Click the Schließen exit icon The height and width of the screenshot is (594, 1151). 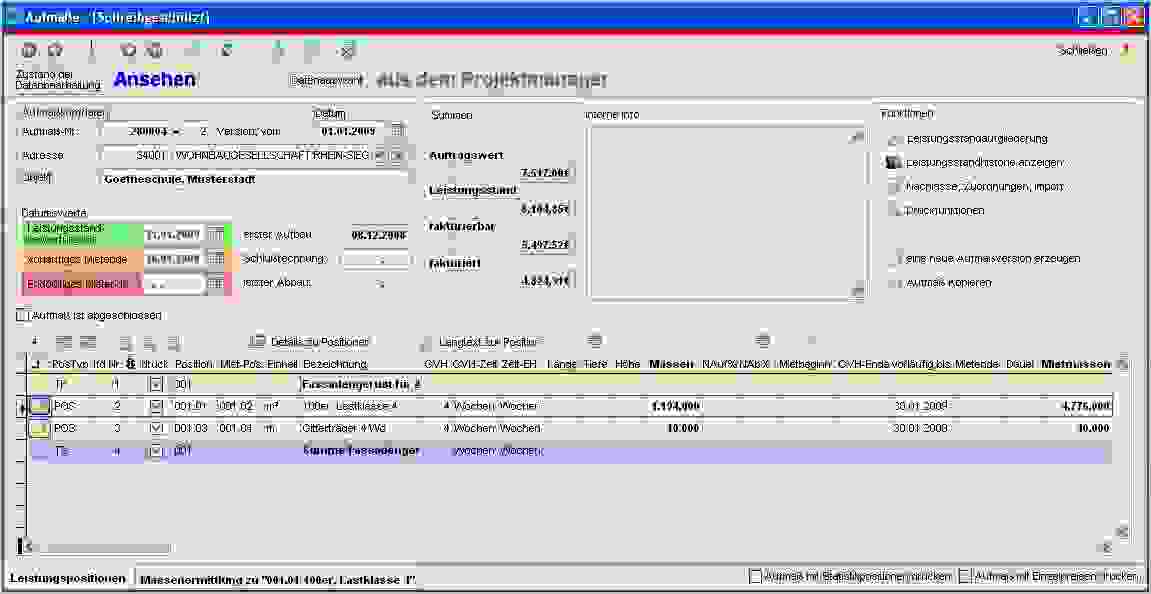coord(1125,50)
